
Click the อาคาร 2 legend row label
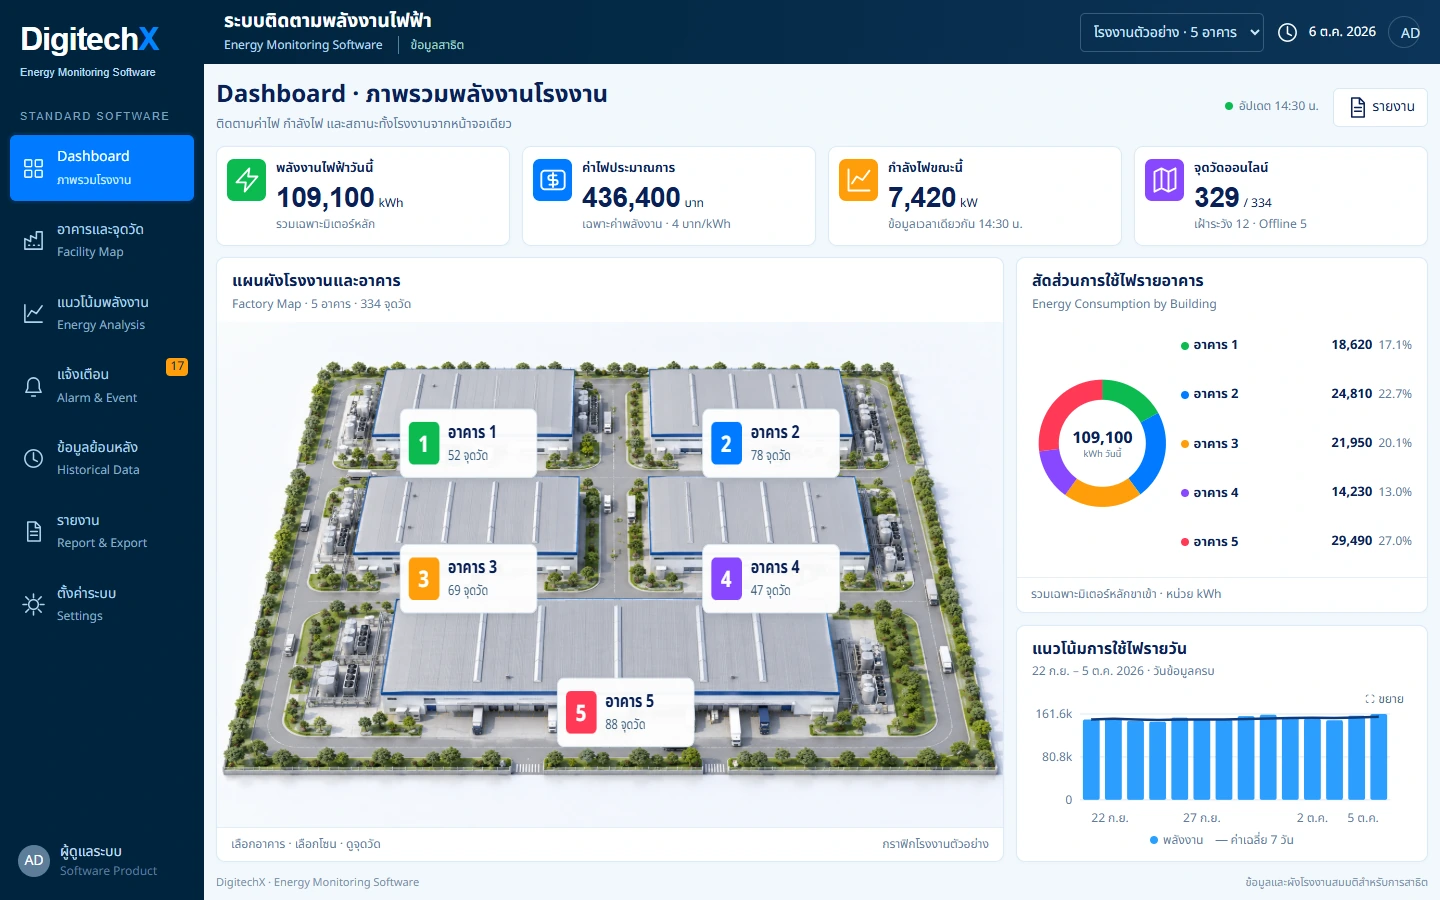tap(1215, 394)
